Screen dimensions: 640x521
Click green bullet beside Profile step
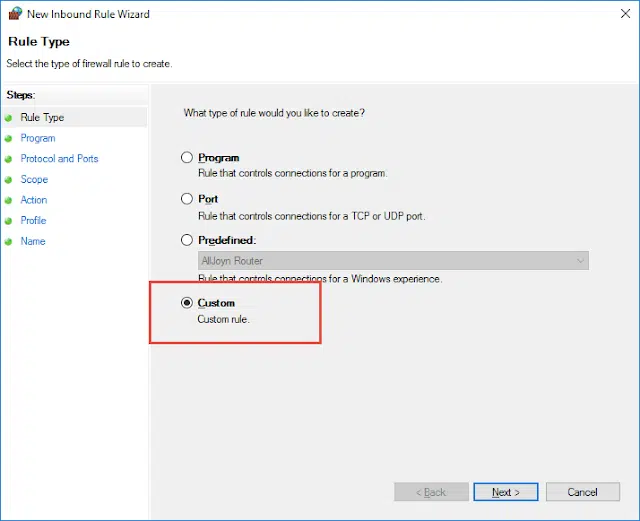click(x=9, y=221)
